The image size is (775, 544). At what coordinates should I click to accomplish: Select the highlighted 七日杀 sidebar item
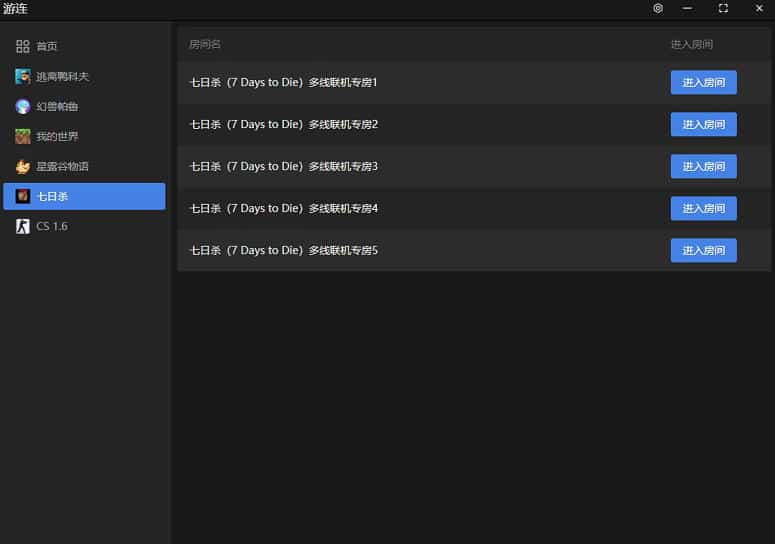click(85, 196)
